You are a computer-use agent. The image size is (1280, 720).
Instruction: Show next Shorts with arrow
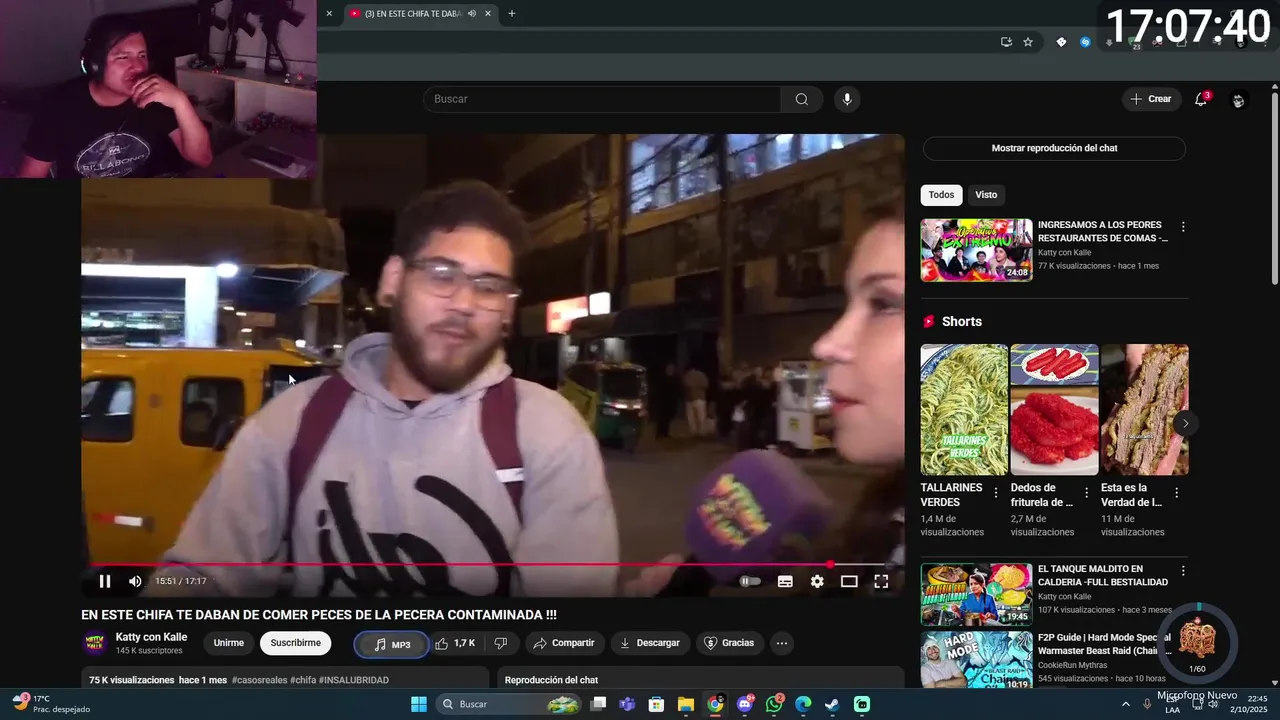pos(1185,423)
